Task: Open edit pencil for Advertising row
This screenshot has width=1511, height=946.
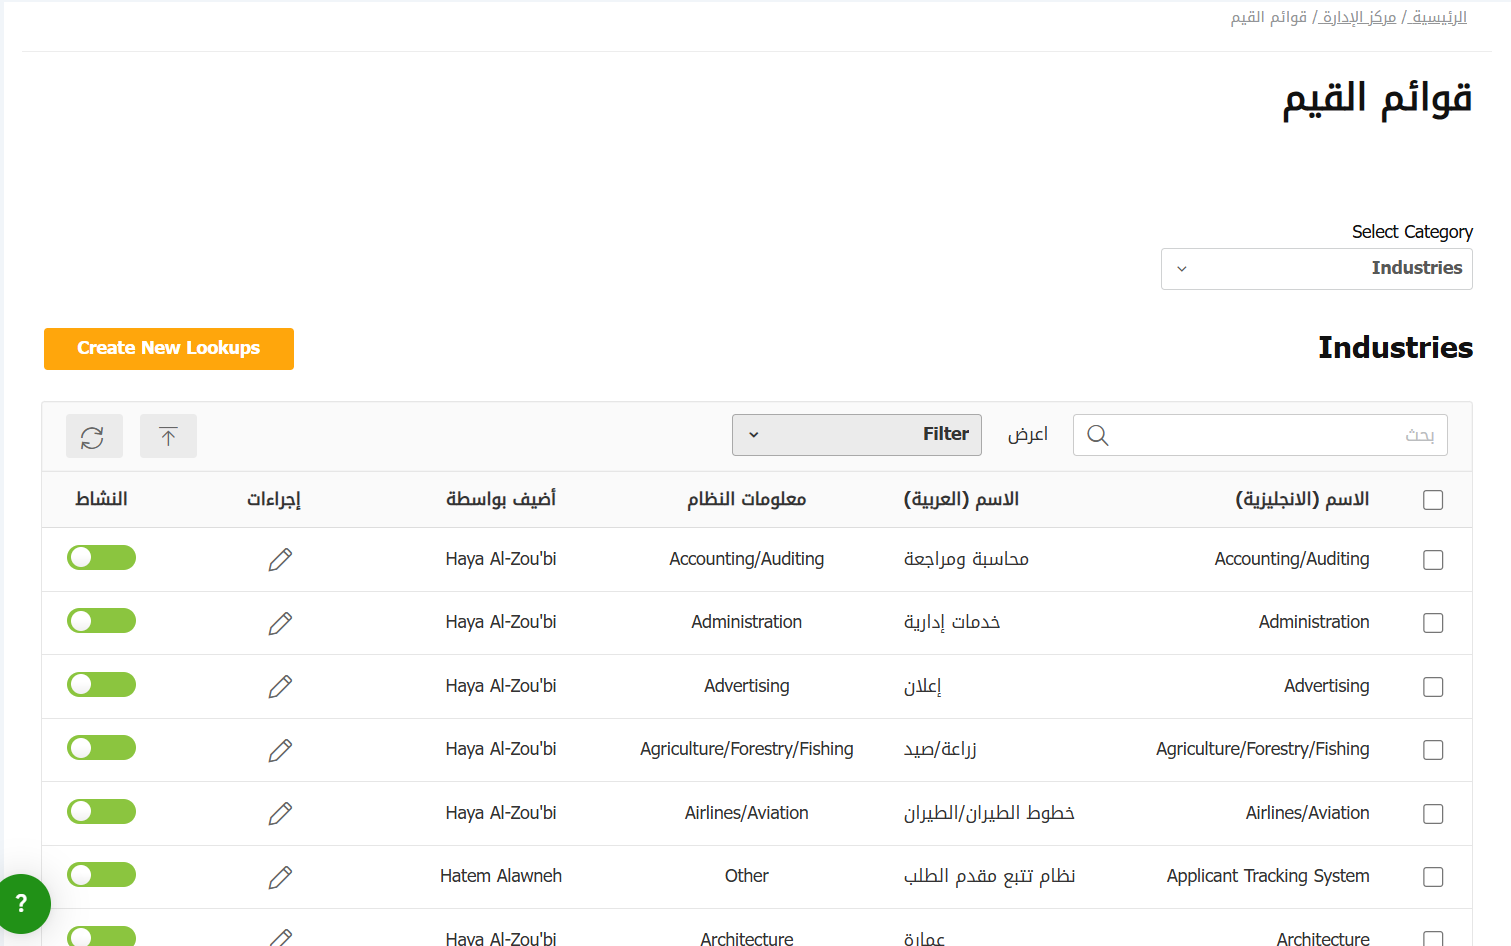Action: pyautogui.click(x=280, y=687)
